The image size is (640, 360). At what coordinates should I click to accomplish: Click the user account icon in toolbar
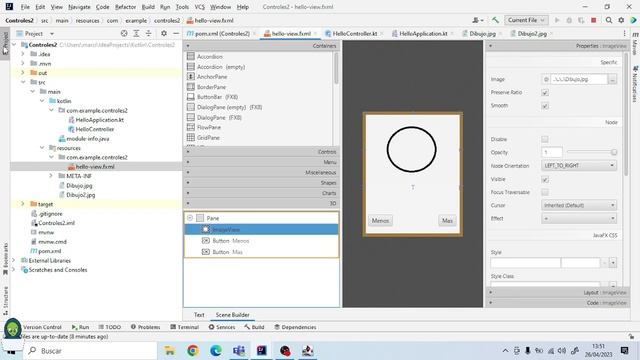tap(477, 20)
